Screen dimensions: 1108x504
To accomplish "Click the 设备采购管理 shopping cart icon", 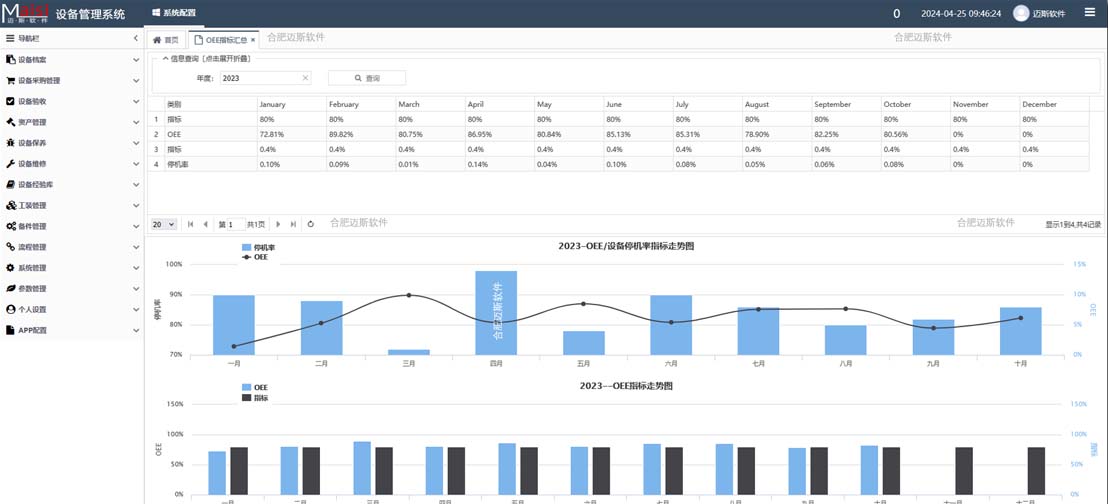I will click(10, 81).
